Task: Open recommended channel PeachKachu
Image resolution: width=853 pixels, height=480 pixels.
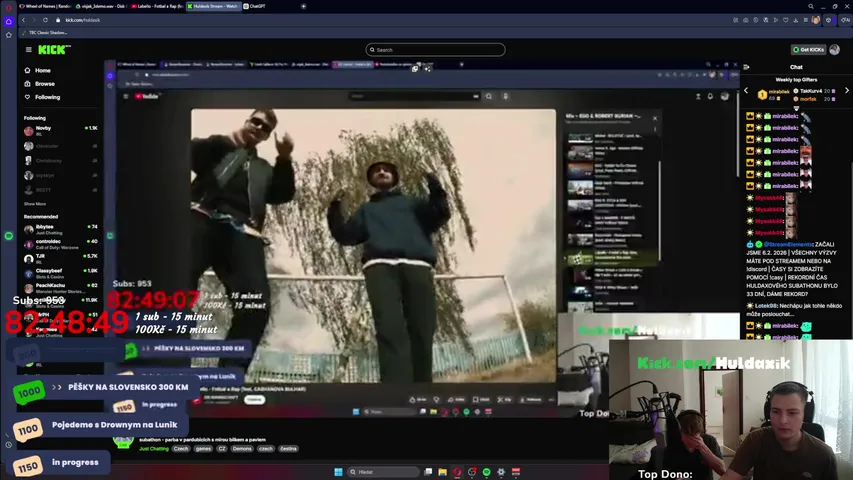Action: (60, 288)
